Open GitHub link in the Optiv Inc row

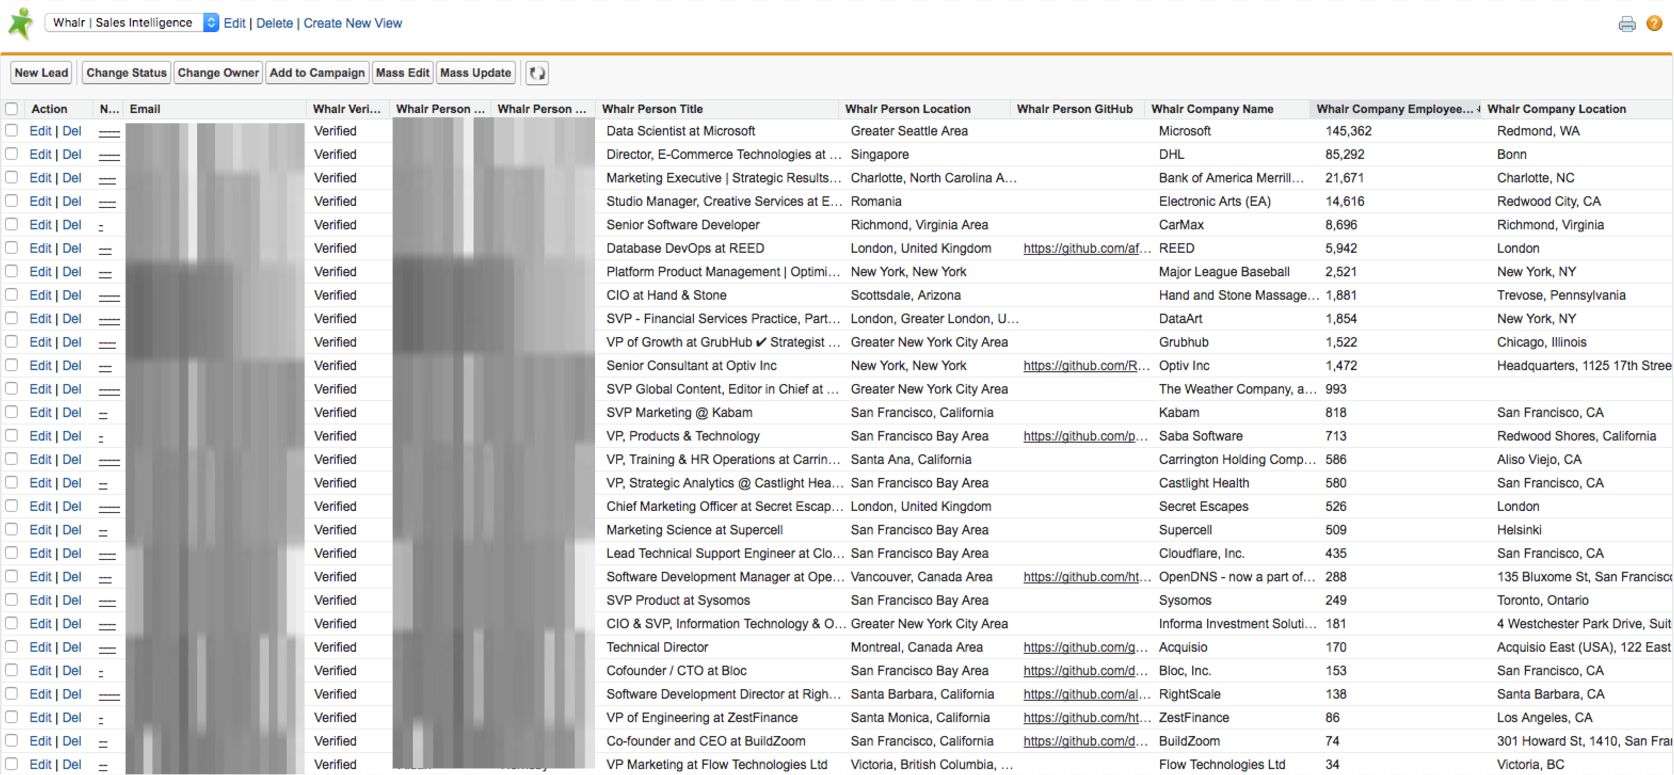1087,366
